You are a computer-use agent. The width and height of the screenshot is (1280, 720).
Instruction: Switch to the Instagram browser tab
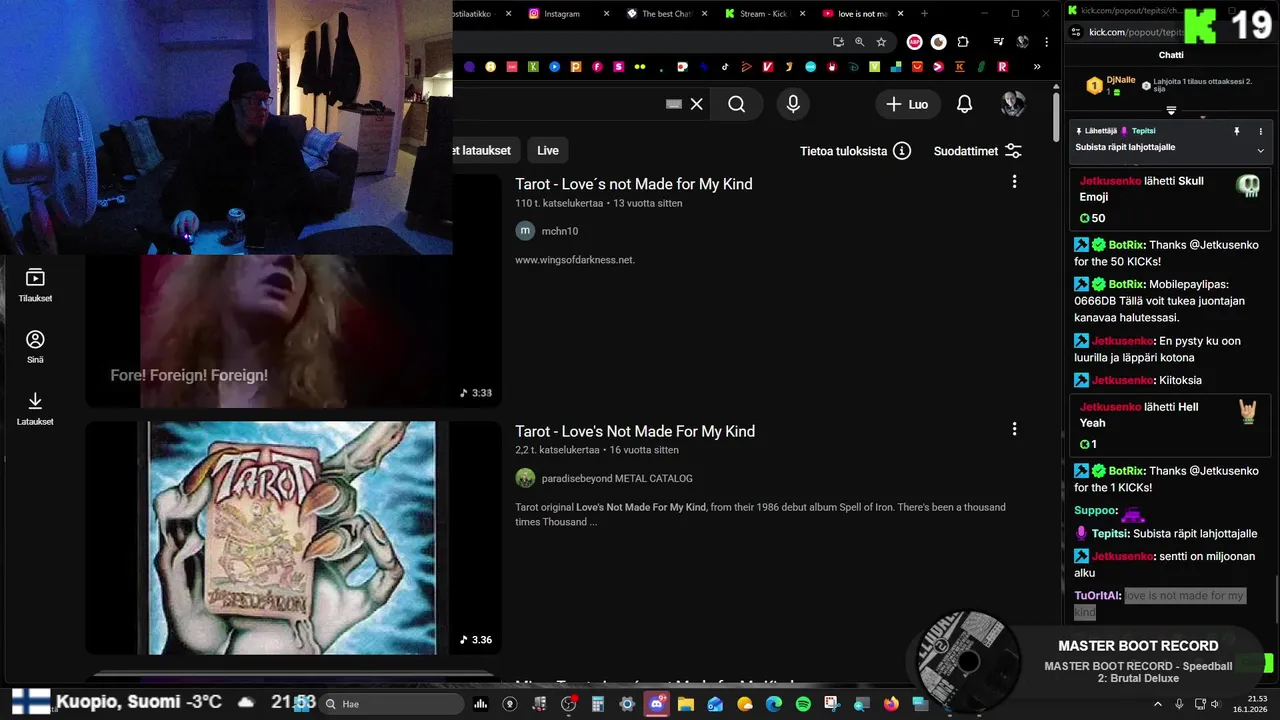pos(560,14)
